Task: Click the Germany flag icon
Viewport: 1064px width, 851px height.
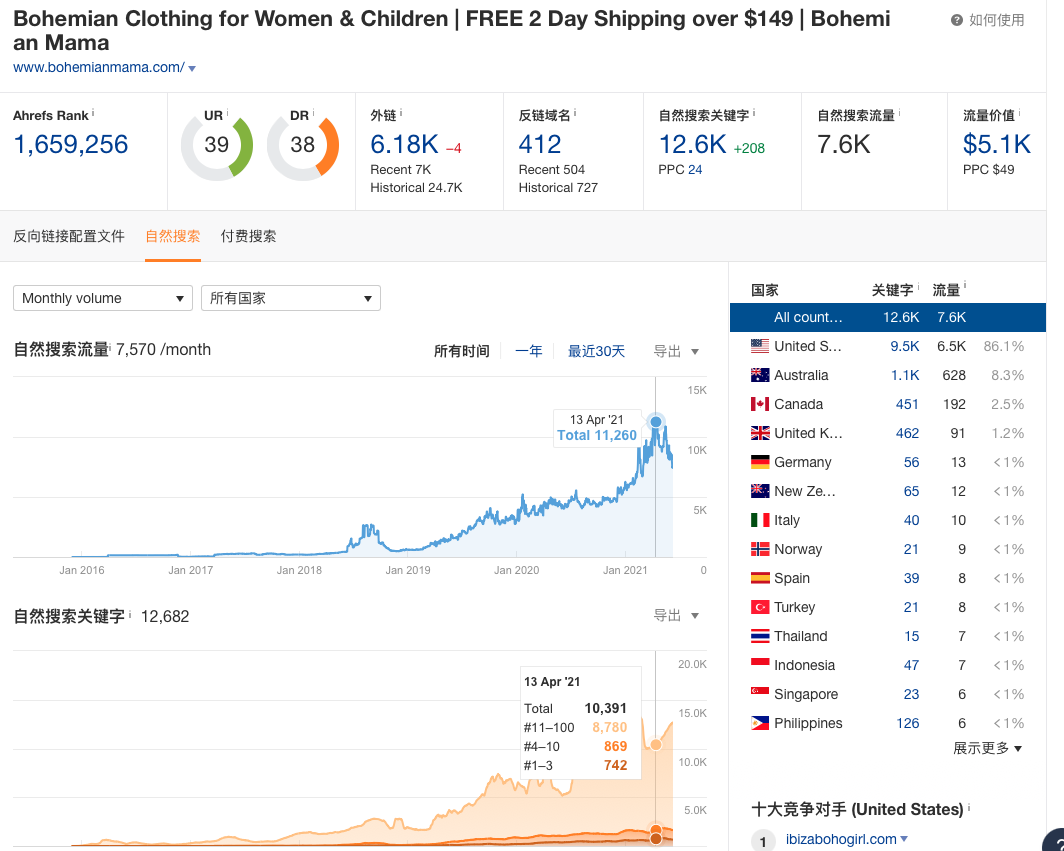Action: point(760,462)
